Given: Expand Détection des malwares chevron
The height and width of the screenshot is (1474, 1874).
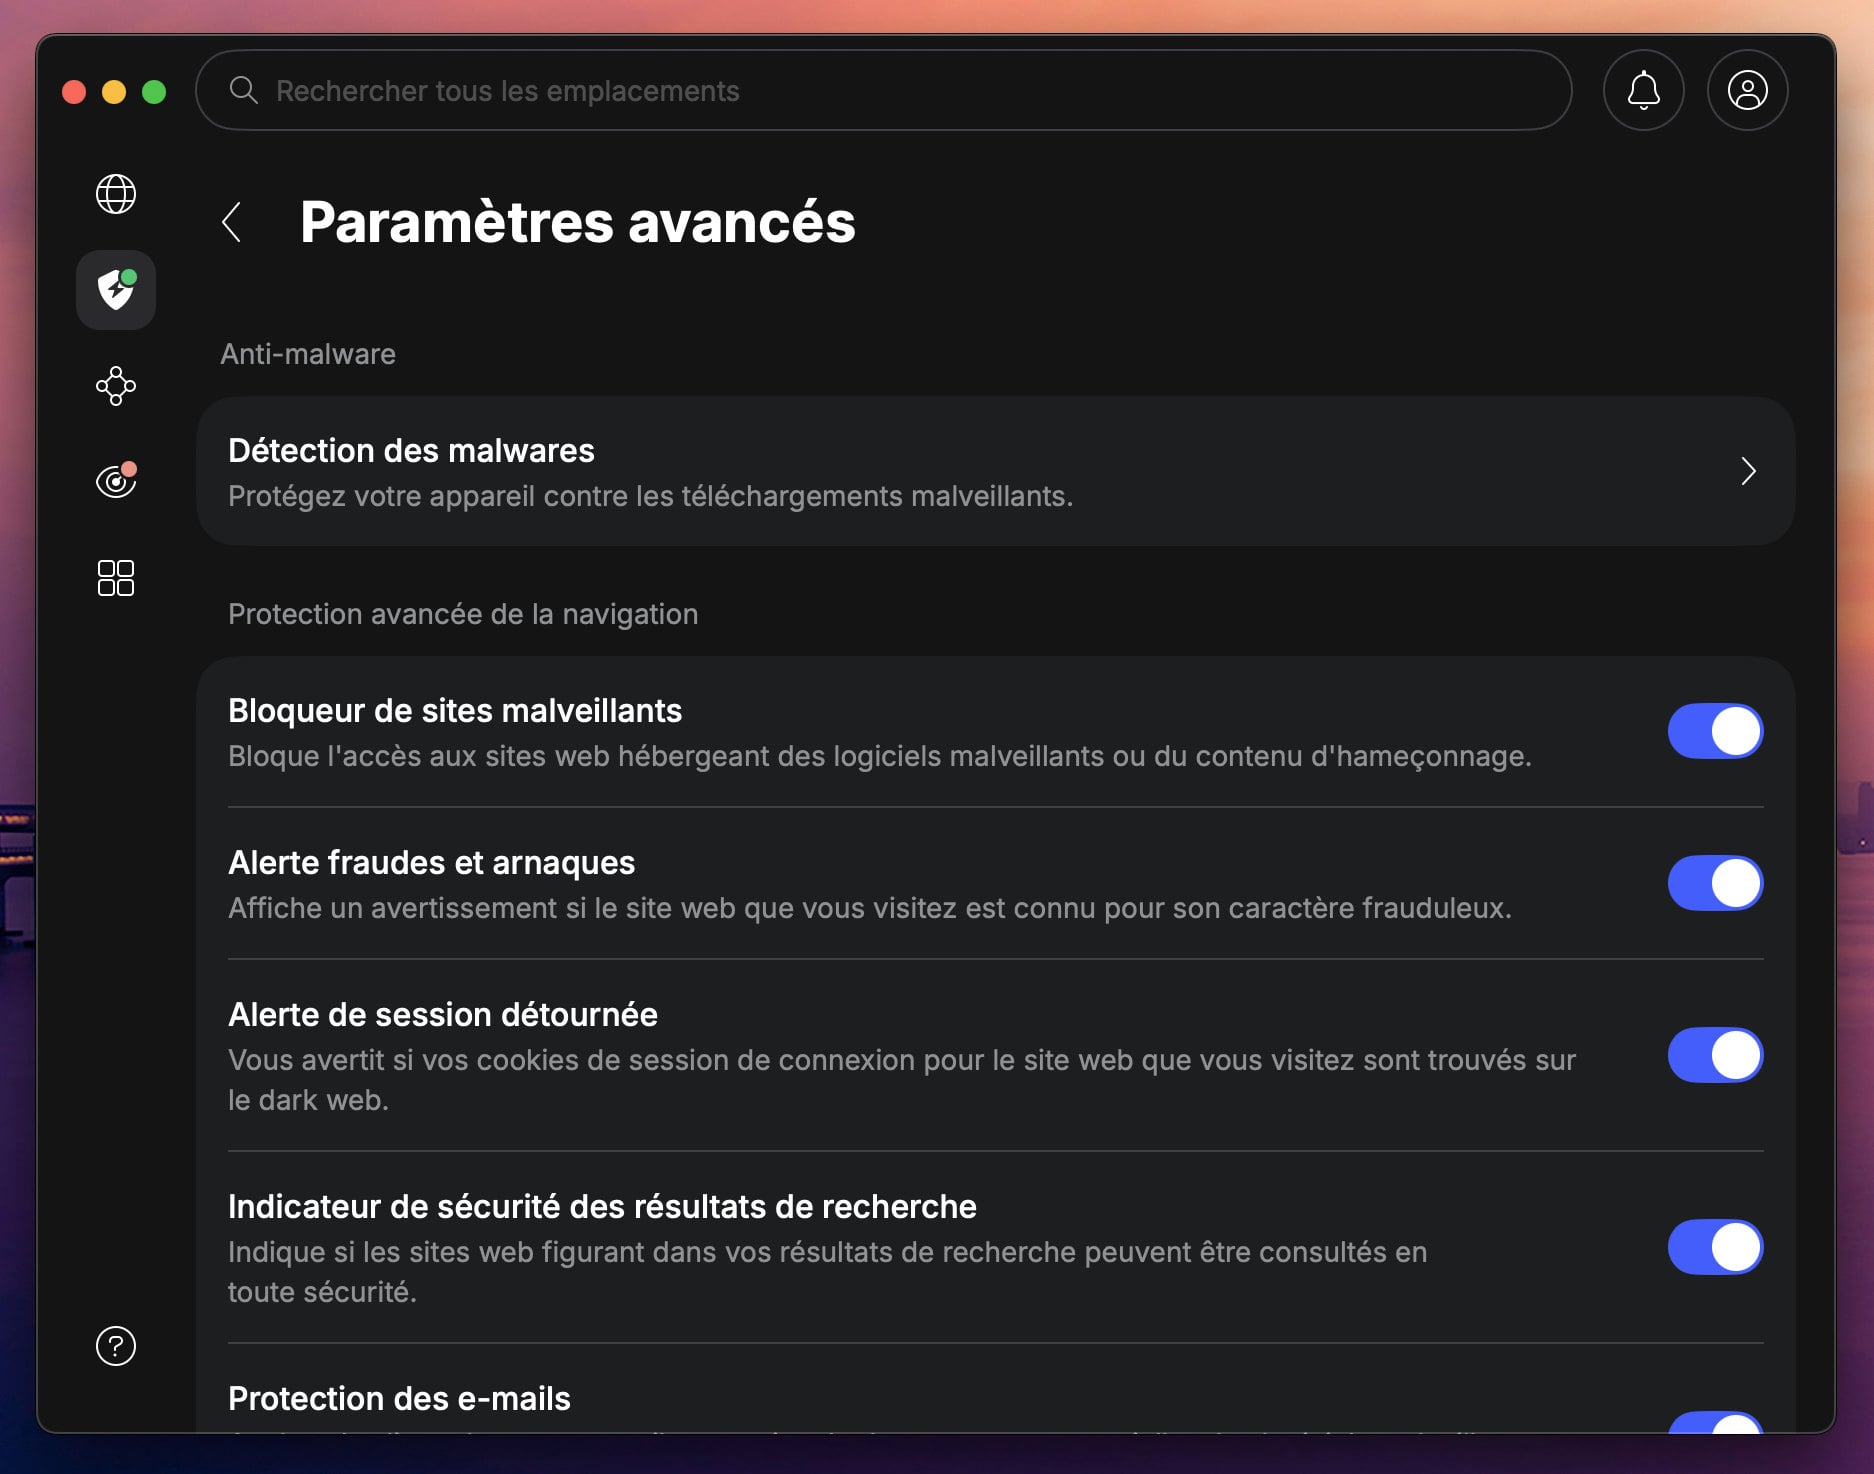Looking at the screenshot, I should point(1748,471).
